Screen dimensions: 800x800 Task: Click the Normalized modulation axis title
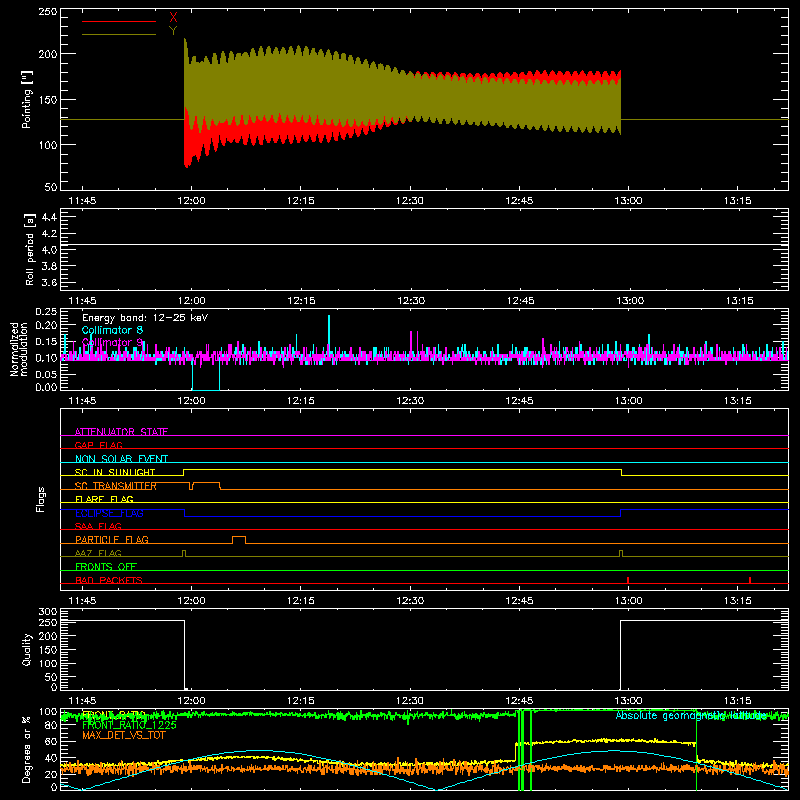[x=19, y=349]
